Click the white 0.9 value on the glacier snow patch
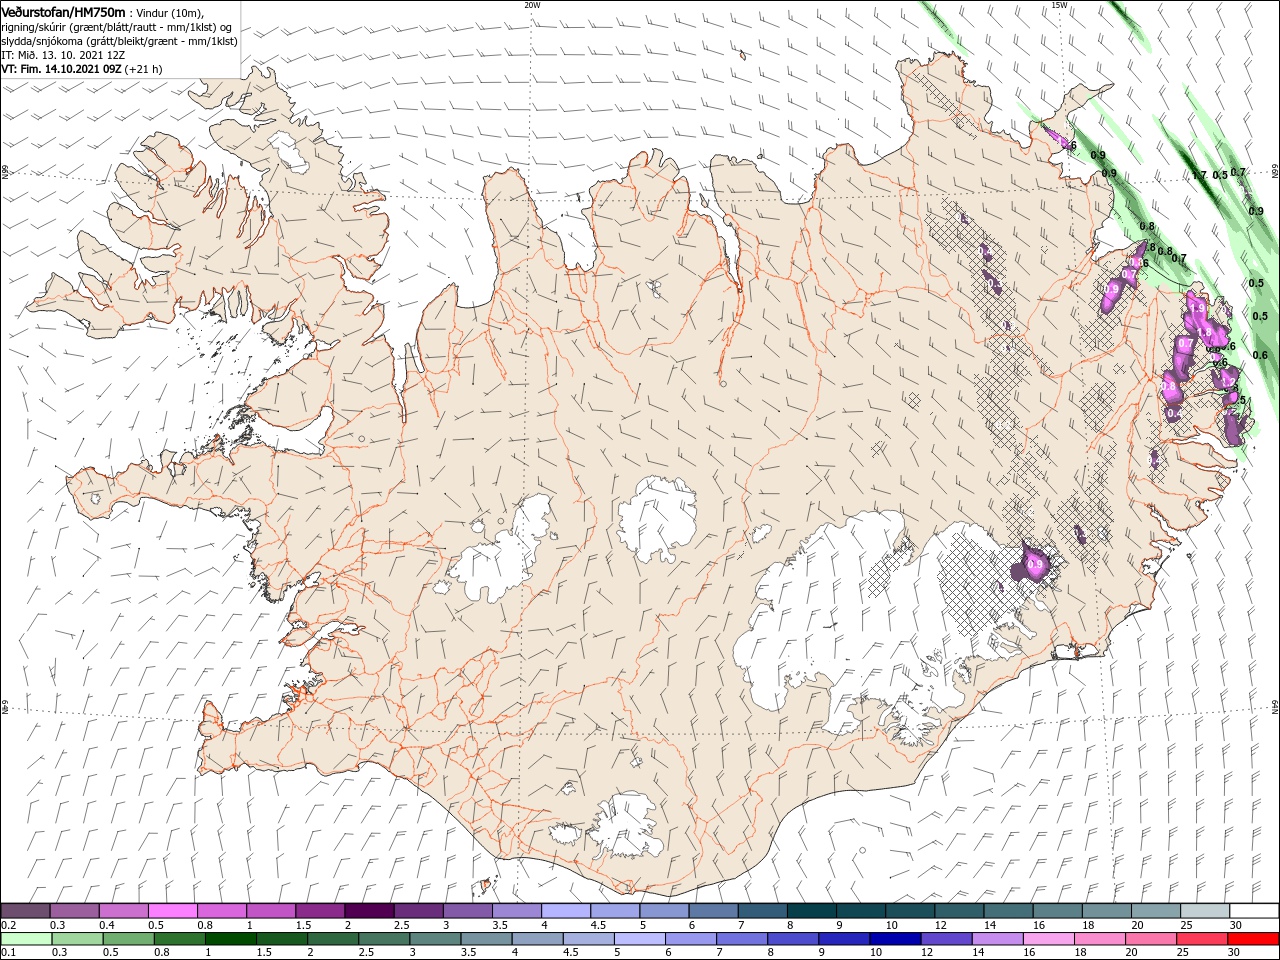The image size is (1280, 960). pos(1036,565)
